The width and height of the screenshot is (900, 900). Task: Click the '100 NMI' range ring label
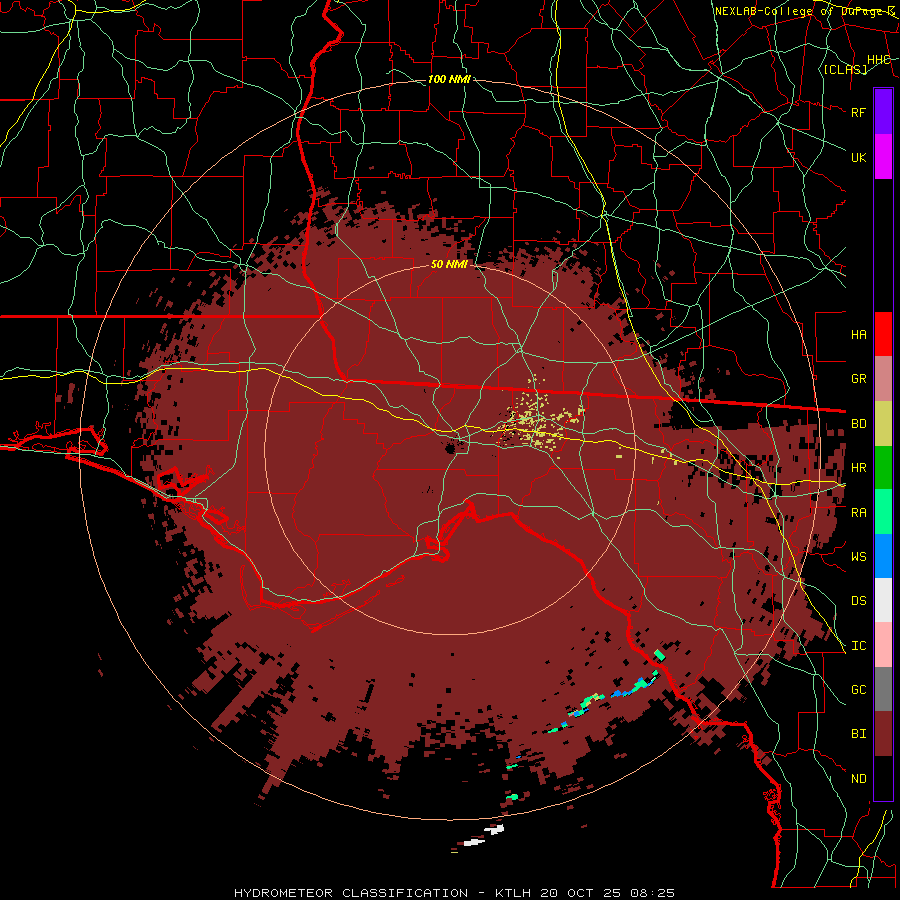point(449,79)
